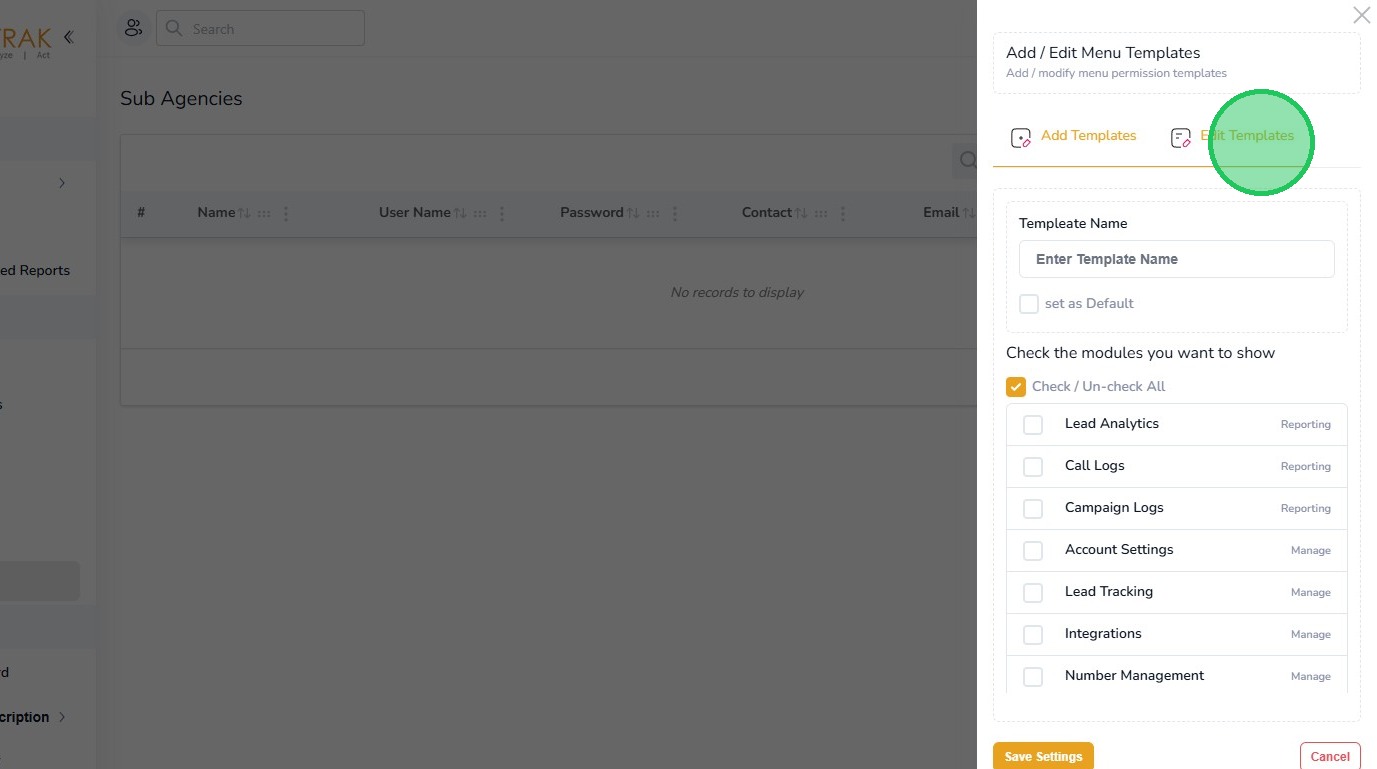Focus the Enter Template Name field
Viewport: 1377px width, 769px height.
point(1176,259)
